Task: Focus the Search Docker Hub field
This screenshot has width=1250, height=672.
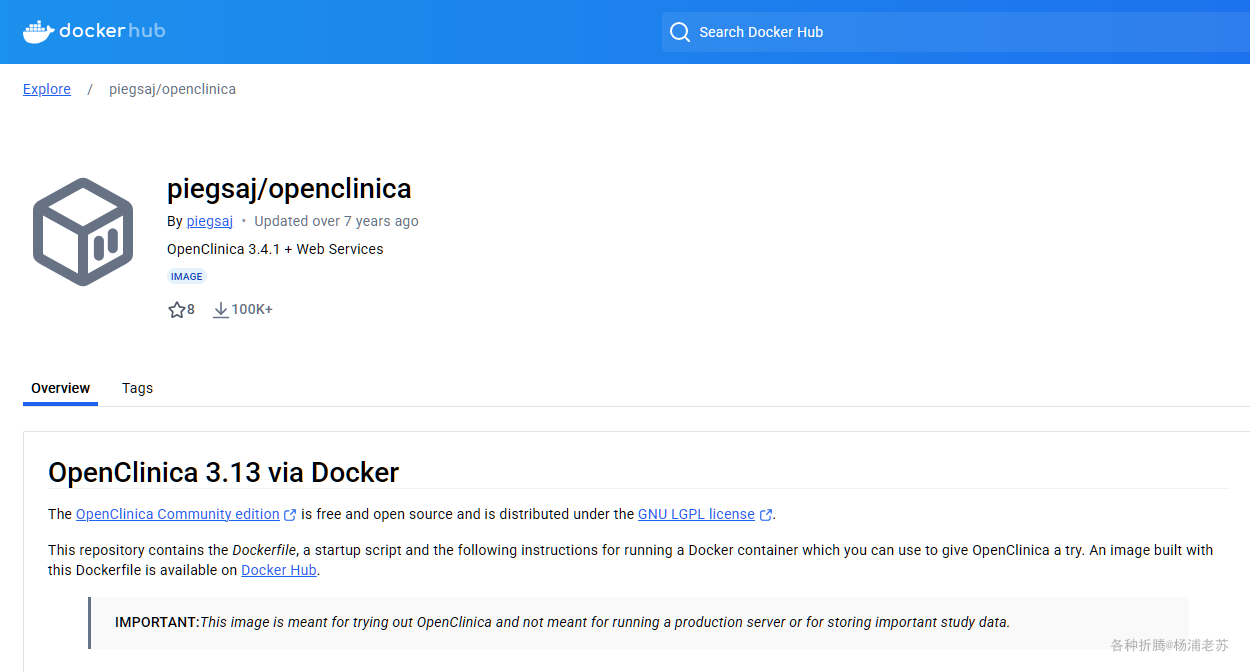Action: pyautogui.click(x=950, y=32)
